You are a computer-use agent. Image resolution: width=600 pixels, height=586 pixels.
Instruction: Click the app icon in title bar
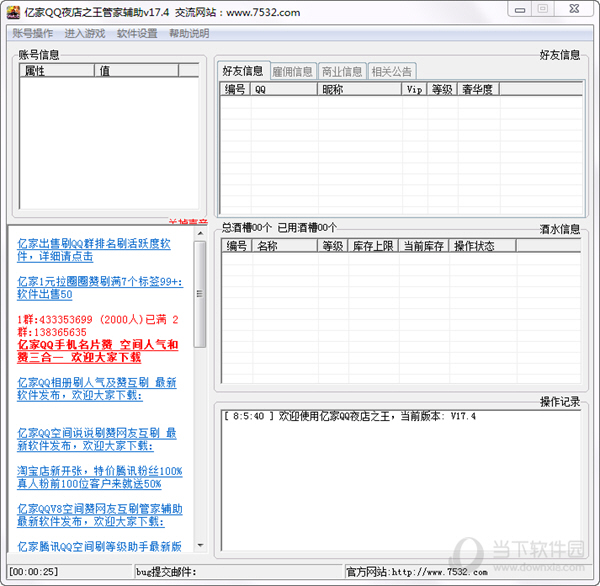click(13, 12)
